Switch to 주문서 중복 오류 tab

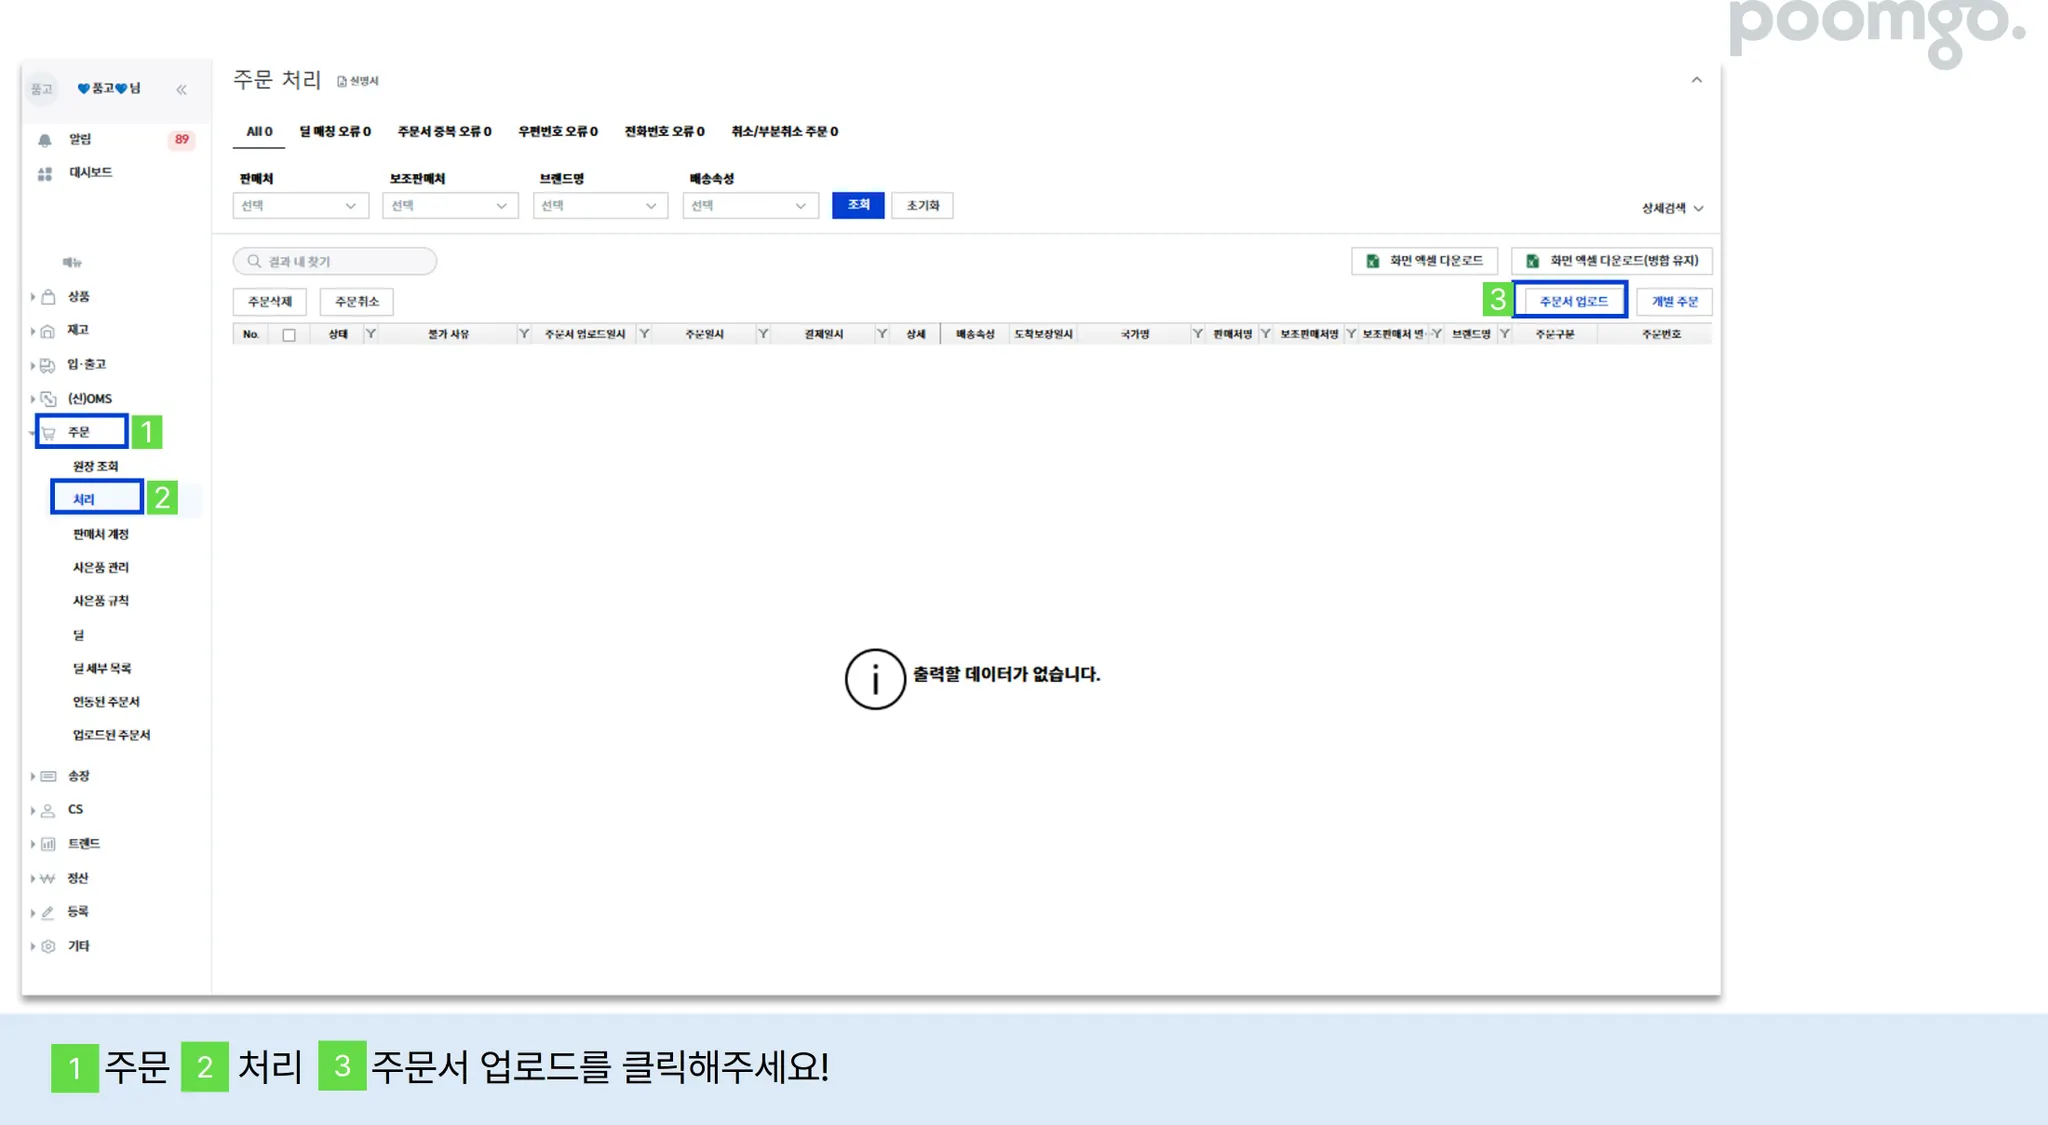[444, 132]
